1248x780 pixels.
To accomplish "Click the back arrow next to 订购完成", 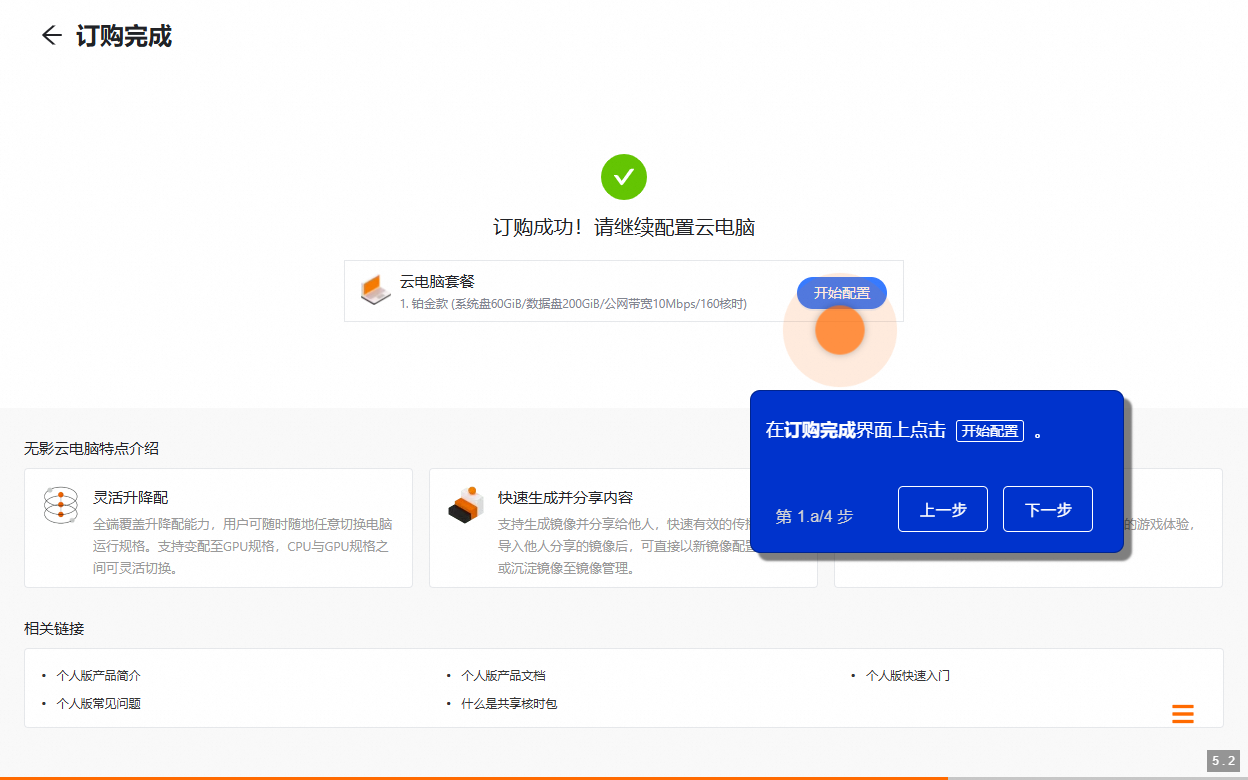I will 49,37.
